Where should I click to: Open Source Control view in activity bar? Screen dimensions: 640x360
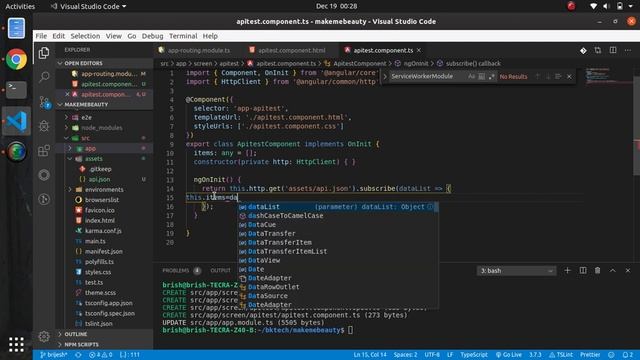[44, 102]
